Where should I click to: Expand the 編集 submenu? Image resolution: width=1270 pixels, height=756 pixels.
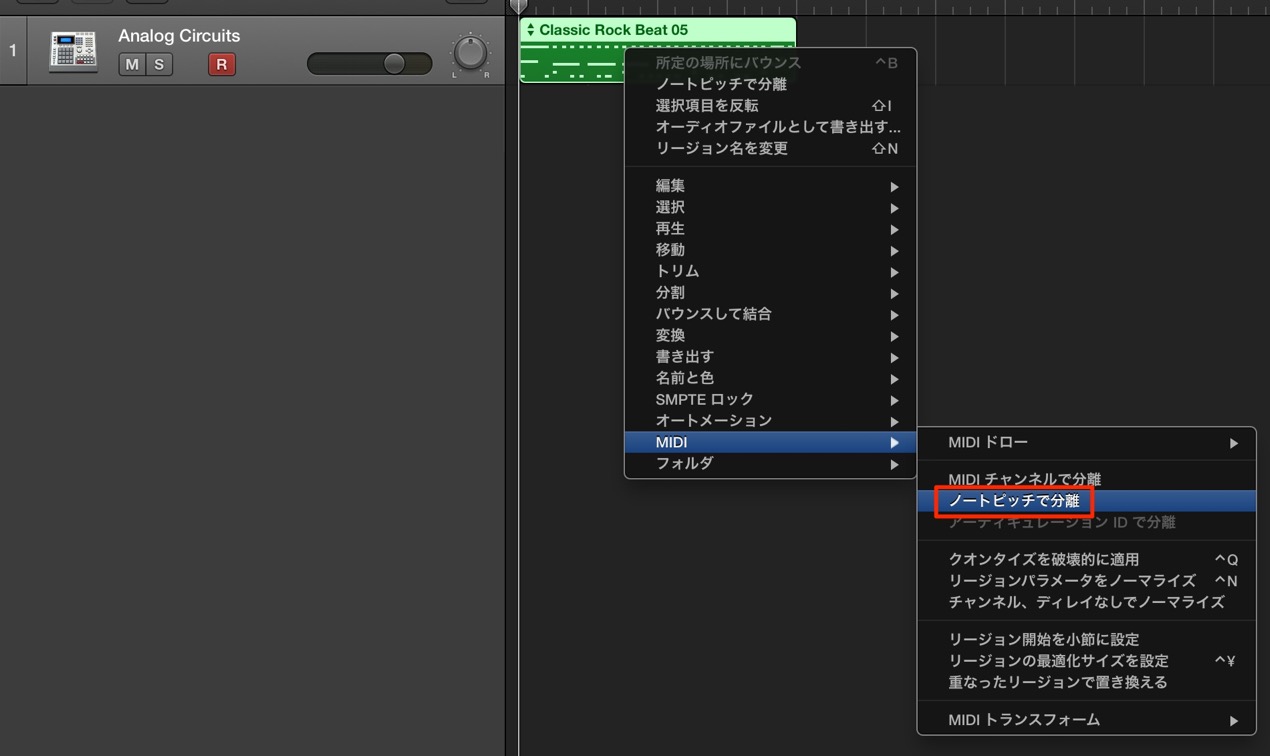coord(770,186)
